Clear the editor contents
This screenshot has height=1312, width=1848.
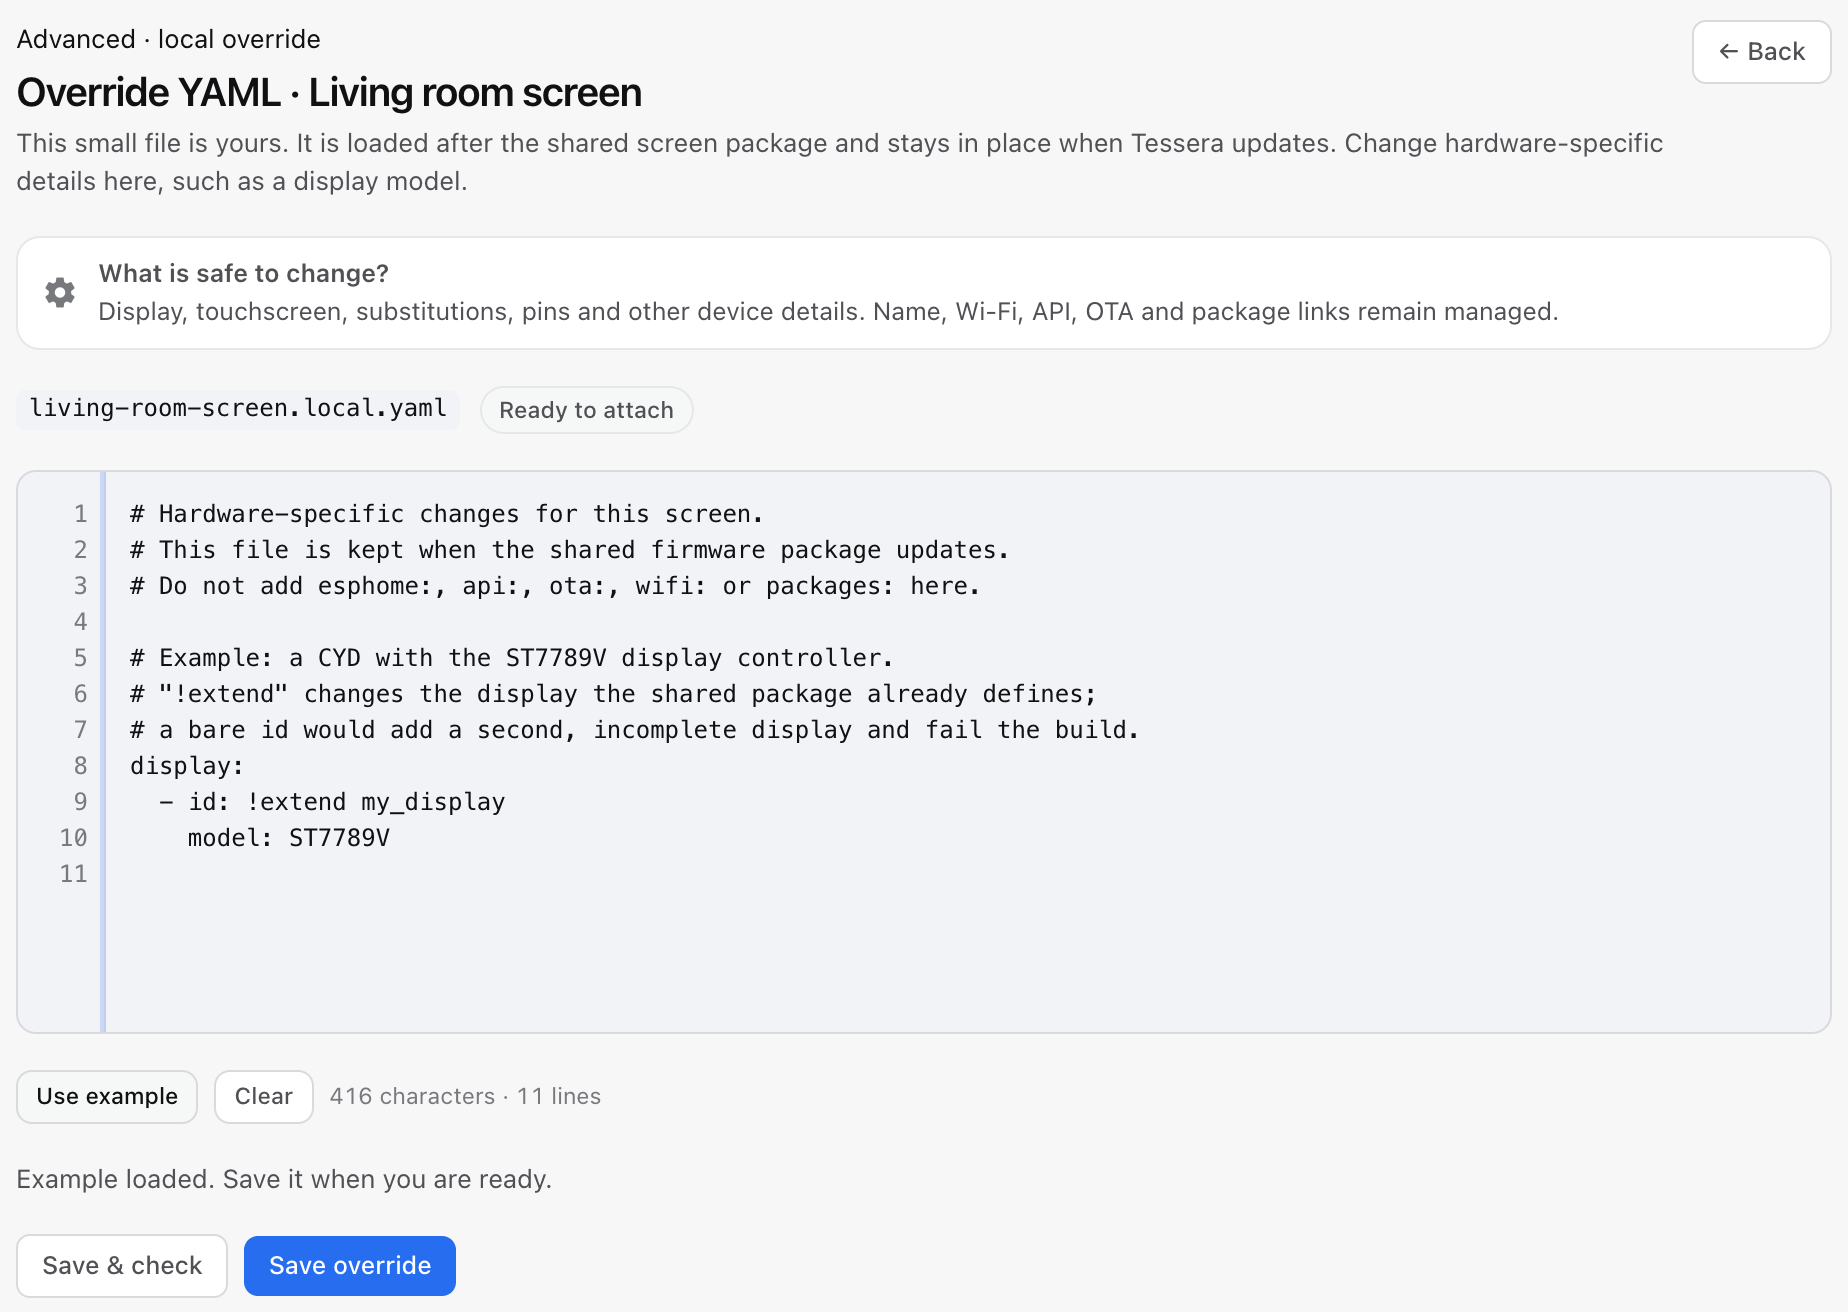click(x=264, y=1096)
